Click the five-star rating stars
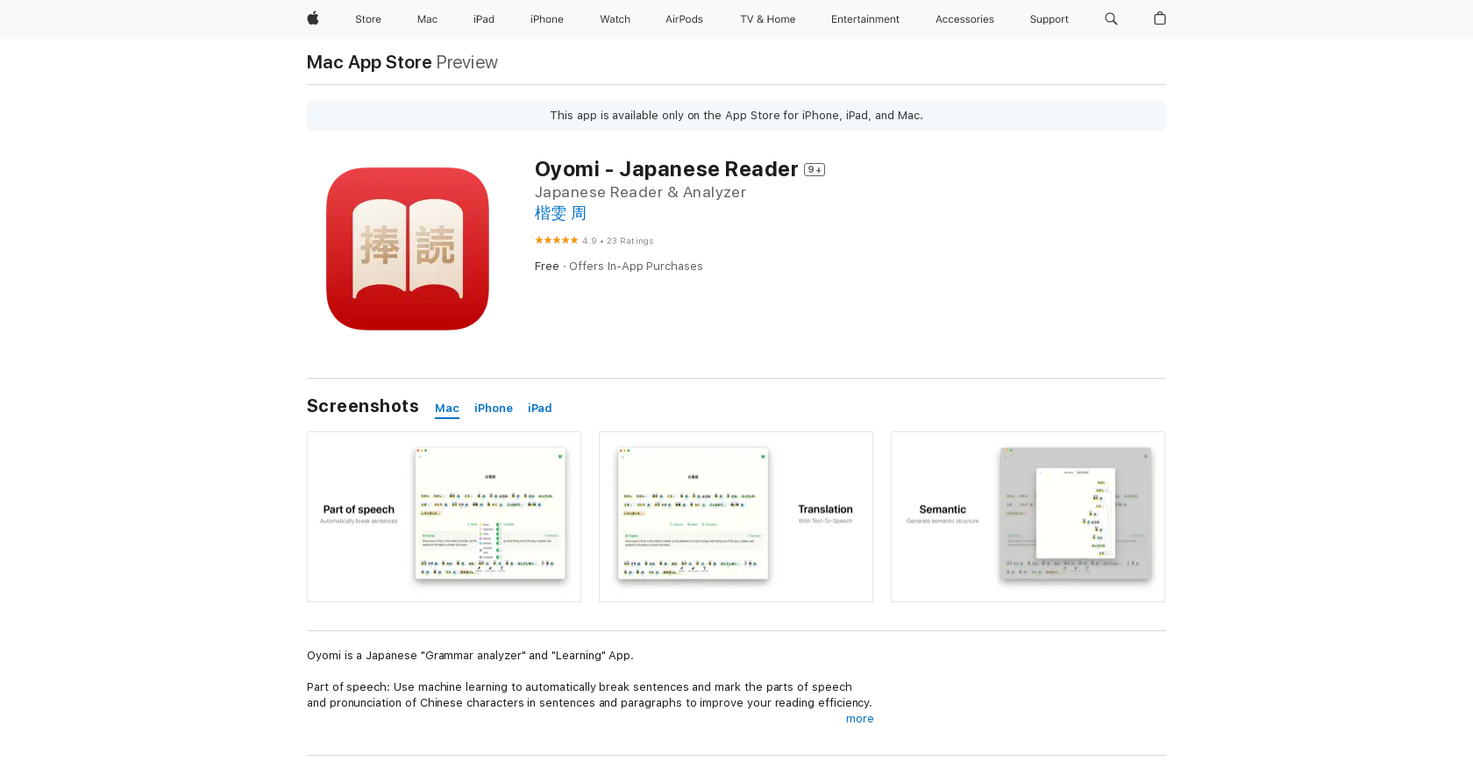Viewport: 1473px width, 768px height. click(556, 240)
